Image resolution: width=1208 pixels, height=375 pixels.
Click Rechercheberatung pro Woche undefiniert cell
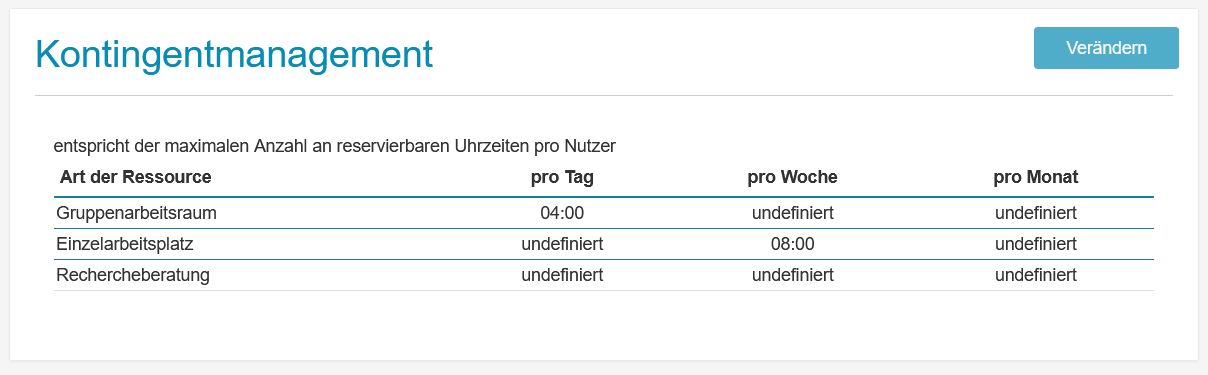click(793, 275)
